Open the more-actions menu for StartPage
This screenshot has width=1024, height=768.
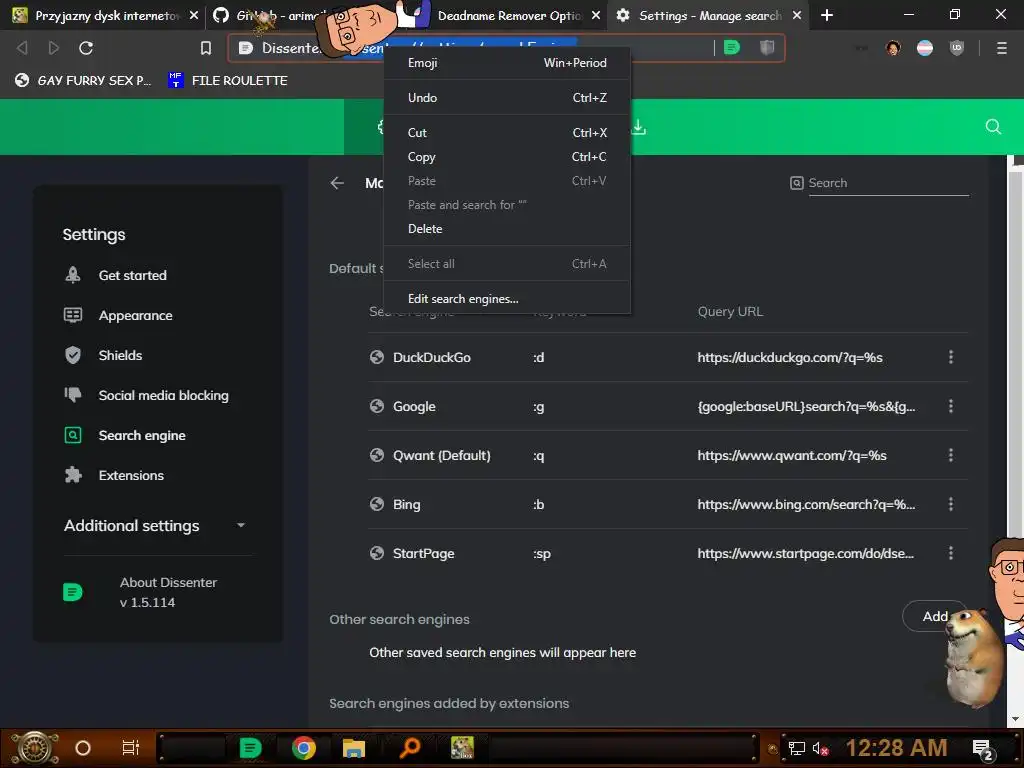[x=950, y=553]
